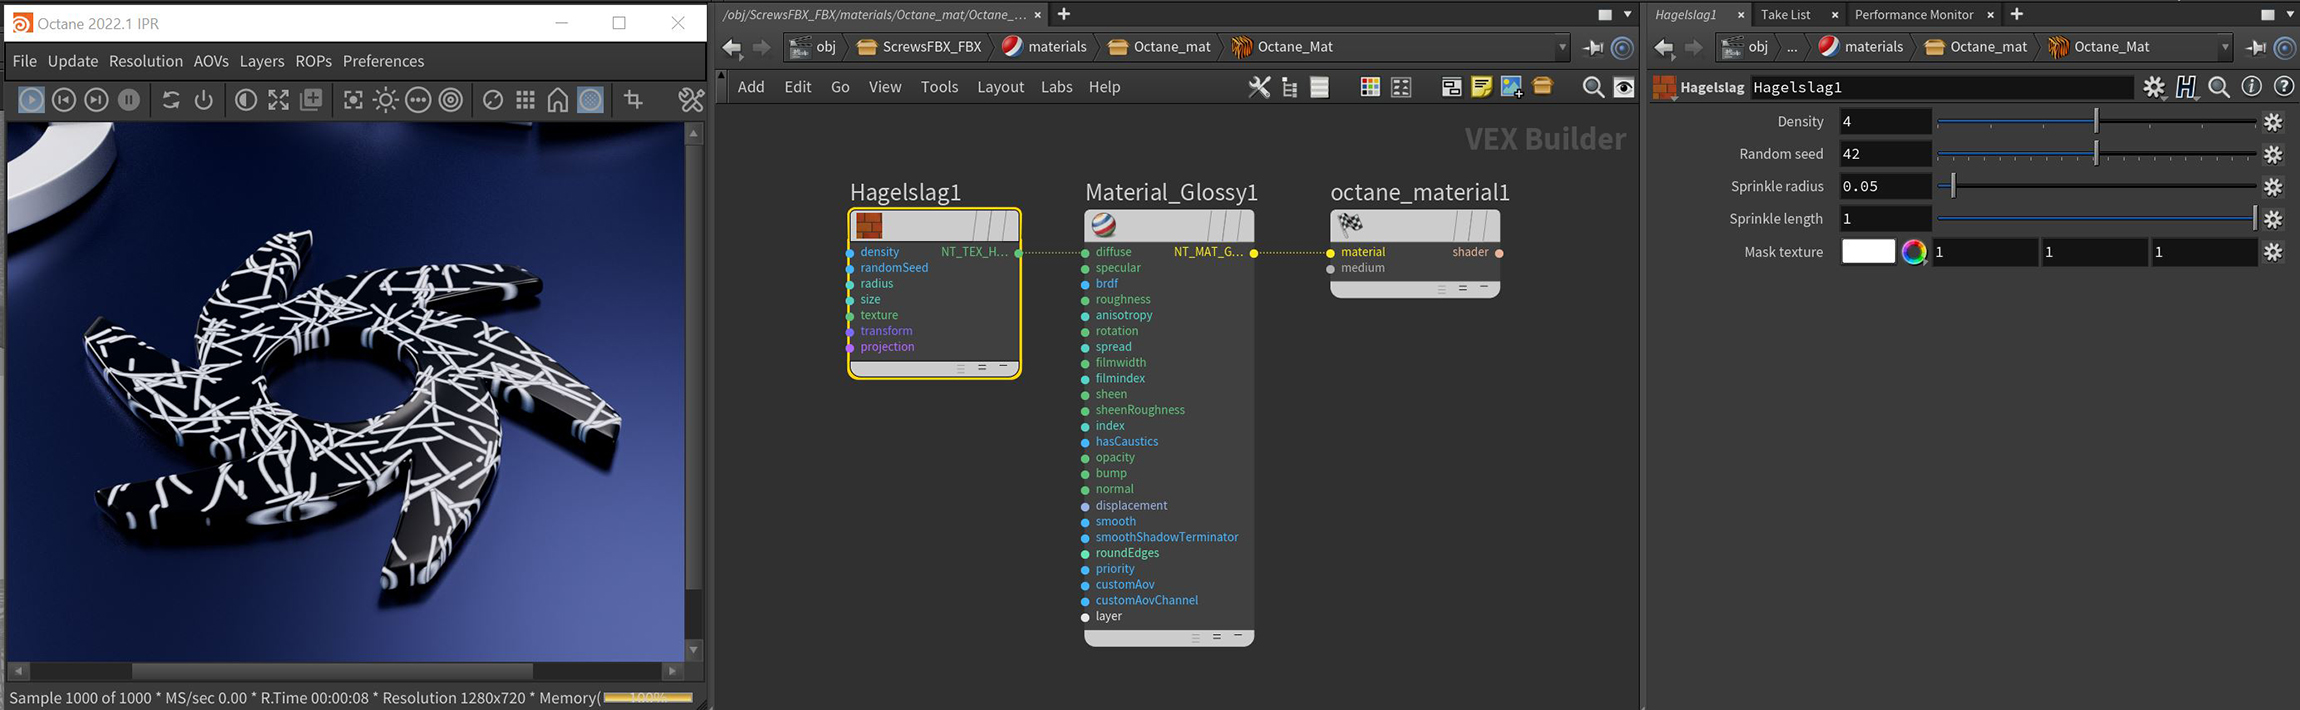Click the crop render region icon

(633, 100)
